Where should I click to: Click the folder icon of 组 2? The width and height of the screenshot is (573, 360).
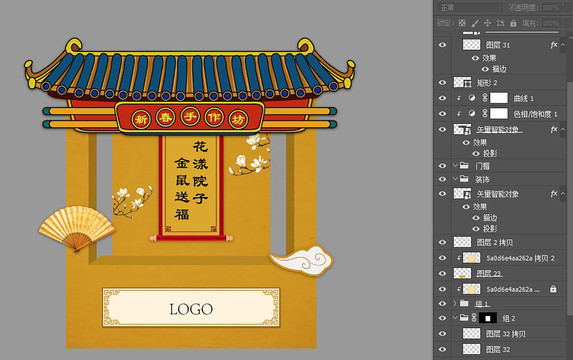point(464,318)
